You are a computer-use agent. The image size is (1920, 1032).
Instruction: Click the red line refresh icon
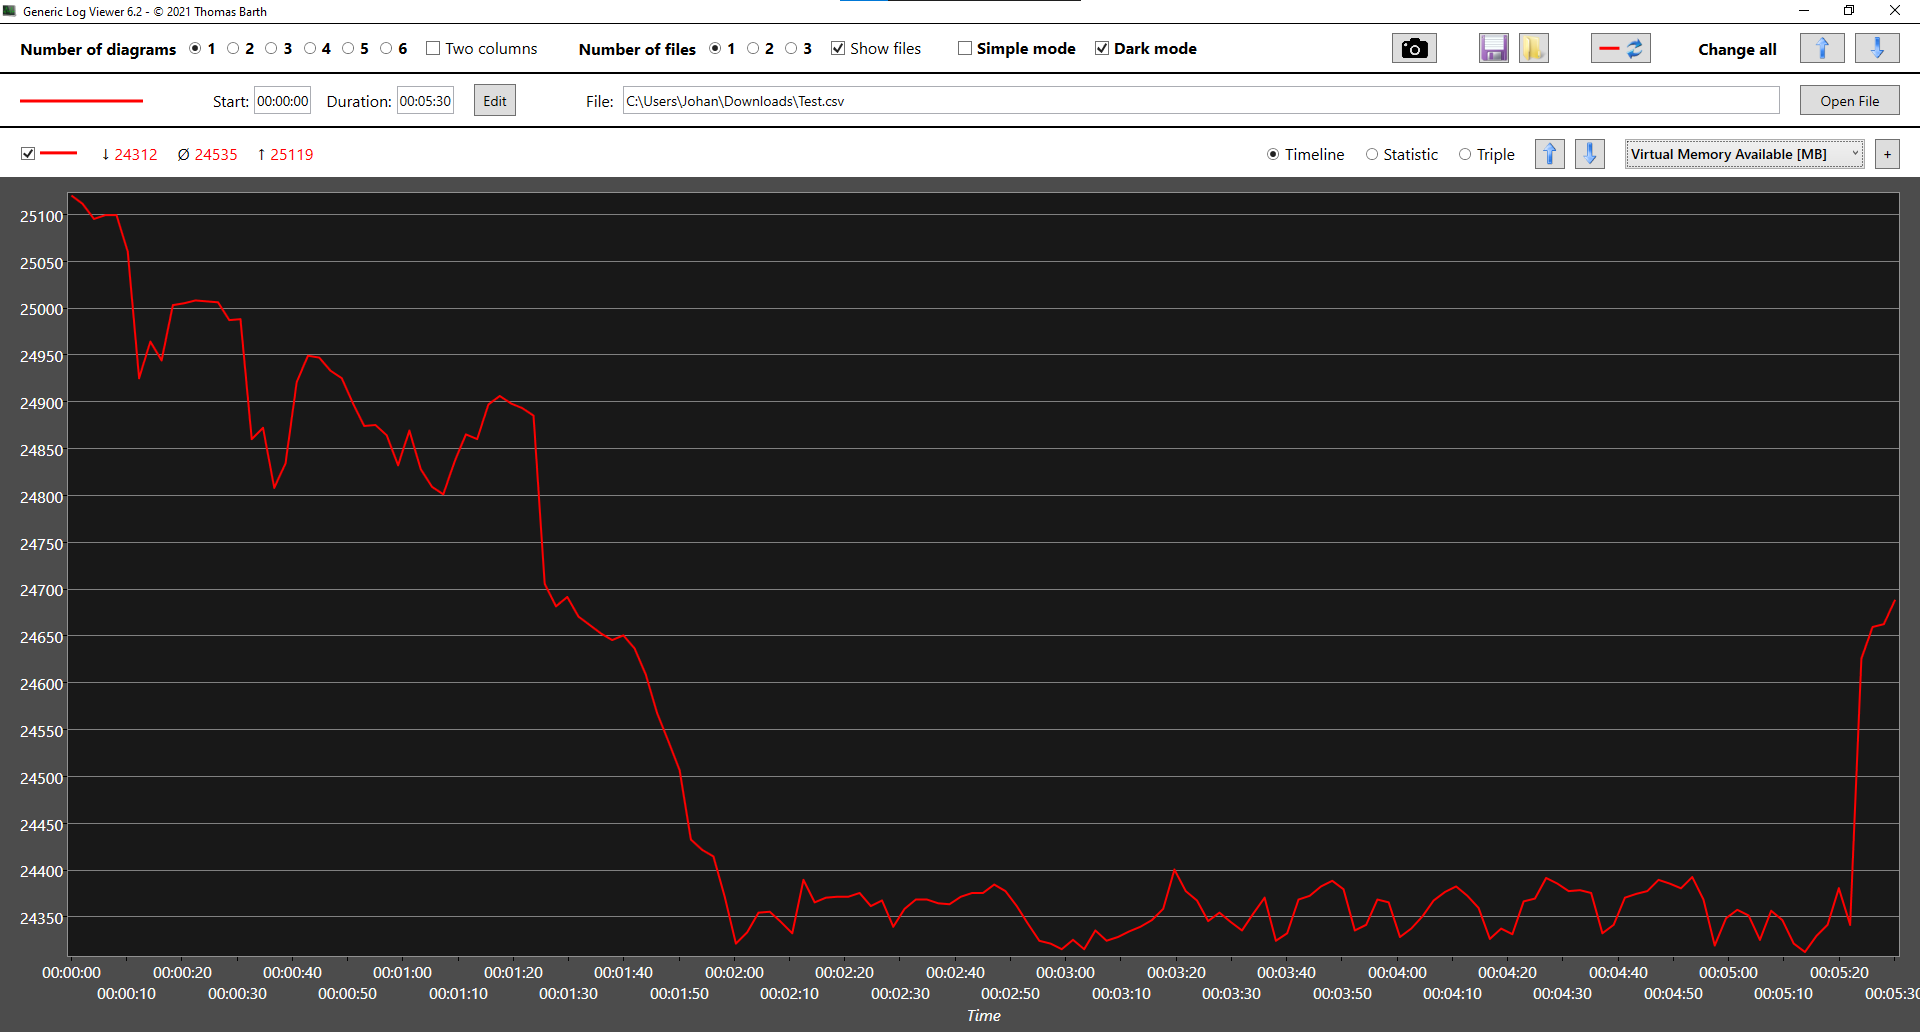(1620, 48)
